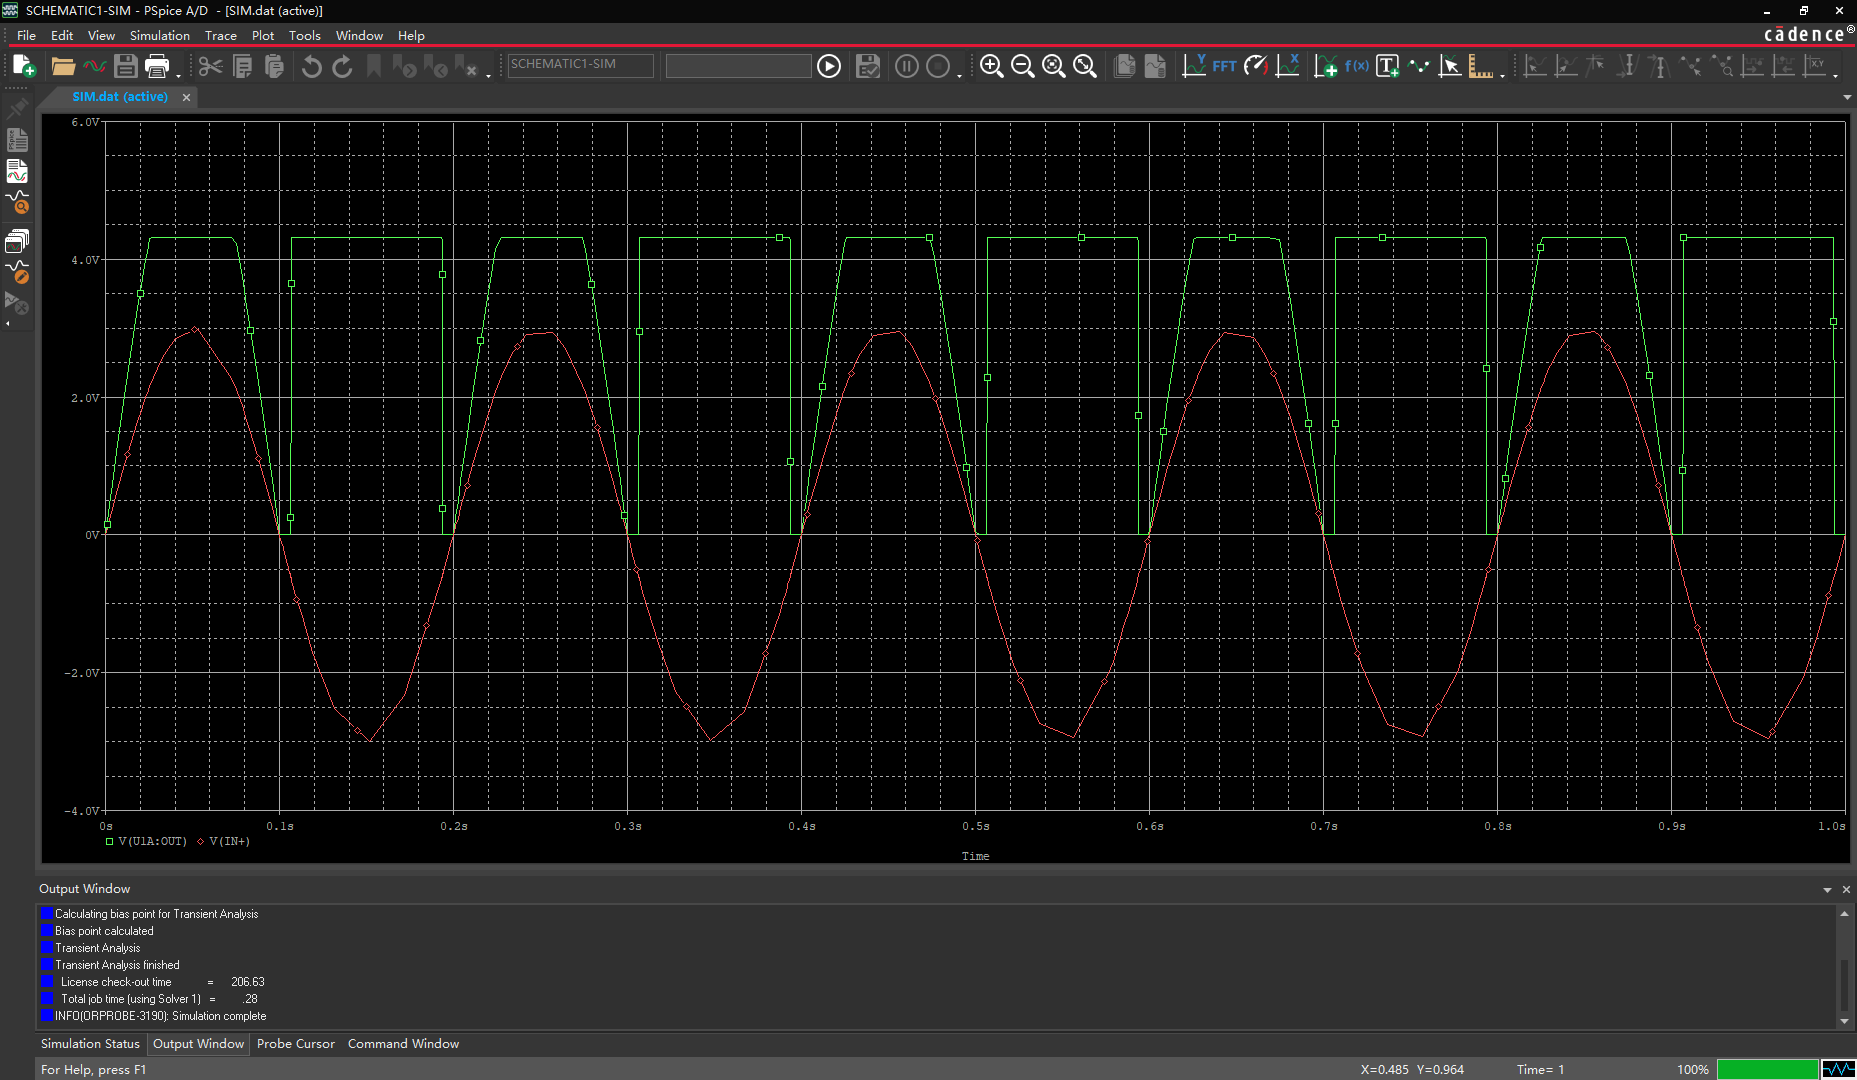
Task: Expand the trace tools toolbar options arrow
Action: 1502,75
